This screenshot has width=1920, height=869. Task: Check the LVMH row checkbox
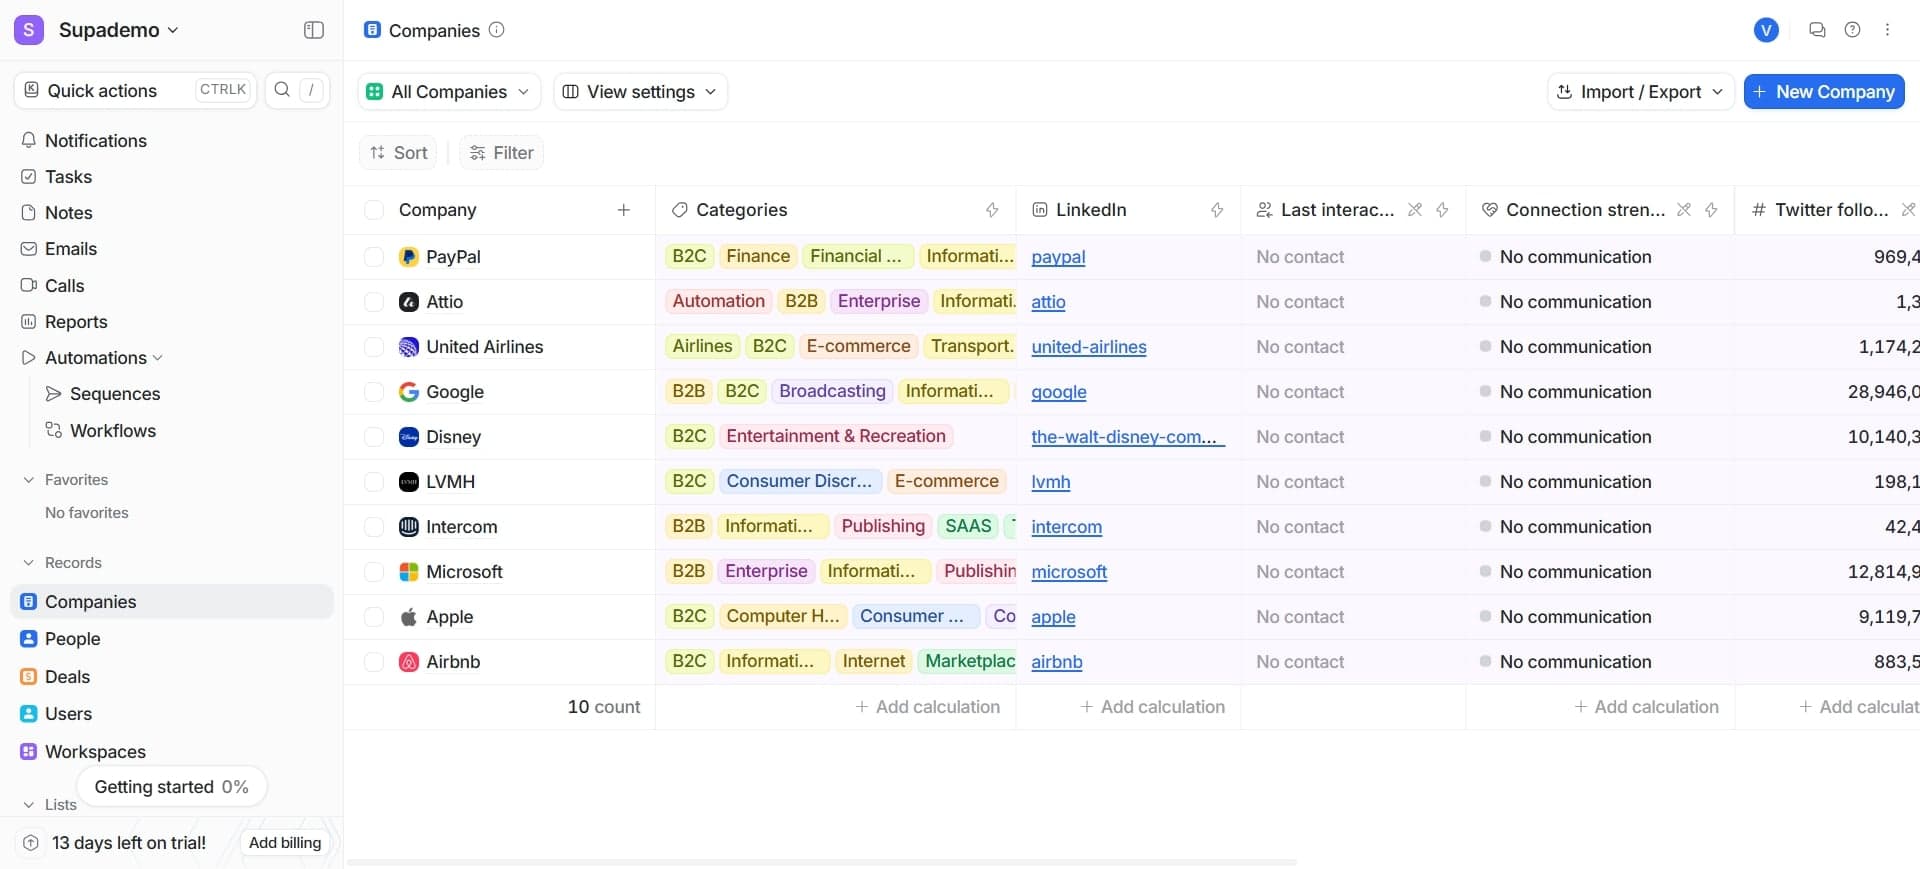click(x=374, y=482)
